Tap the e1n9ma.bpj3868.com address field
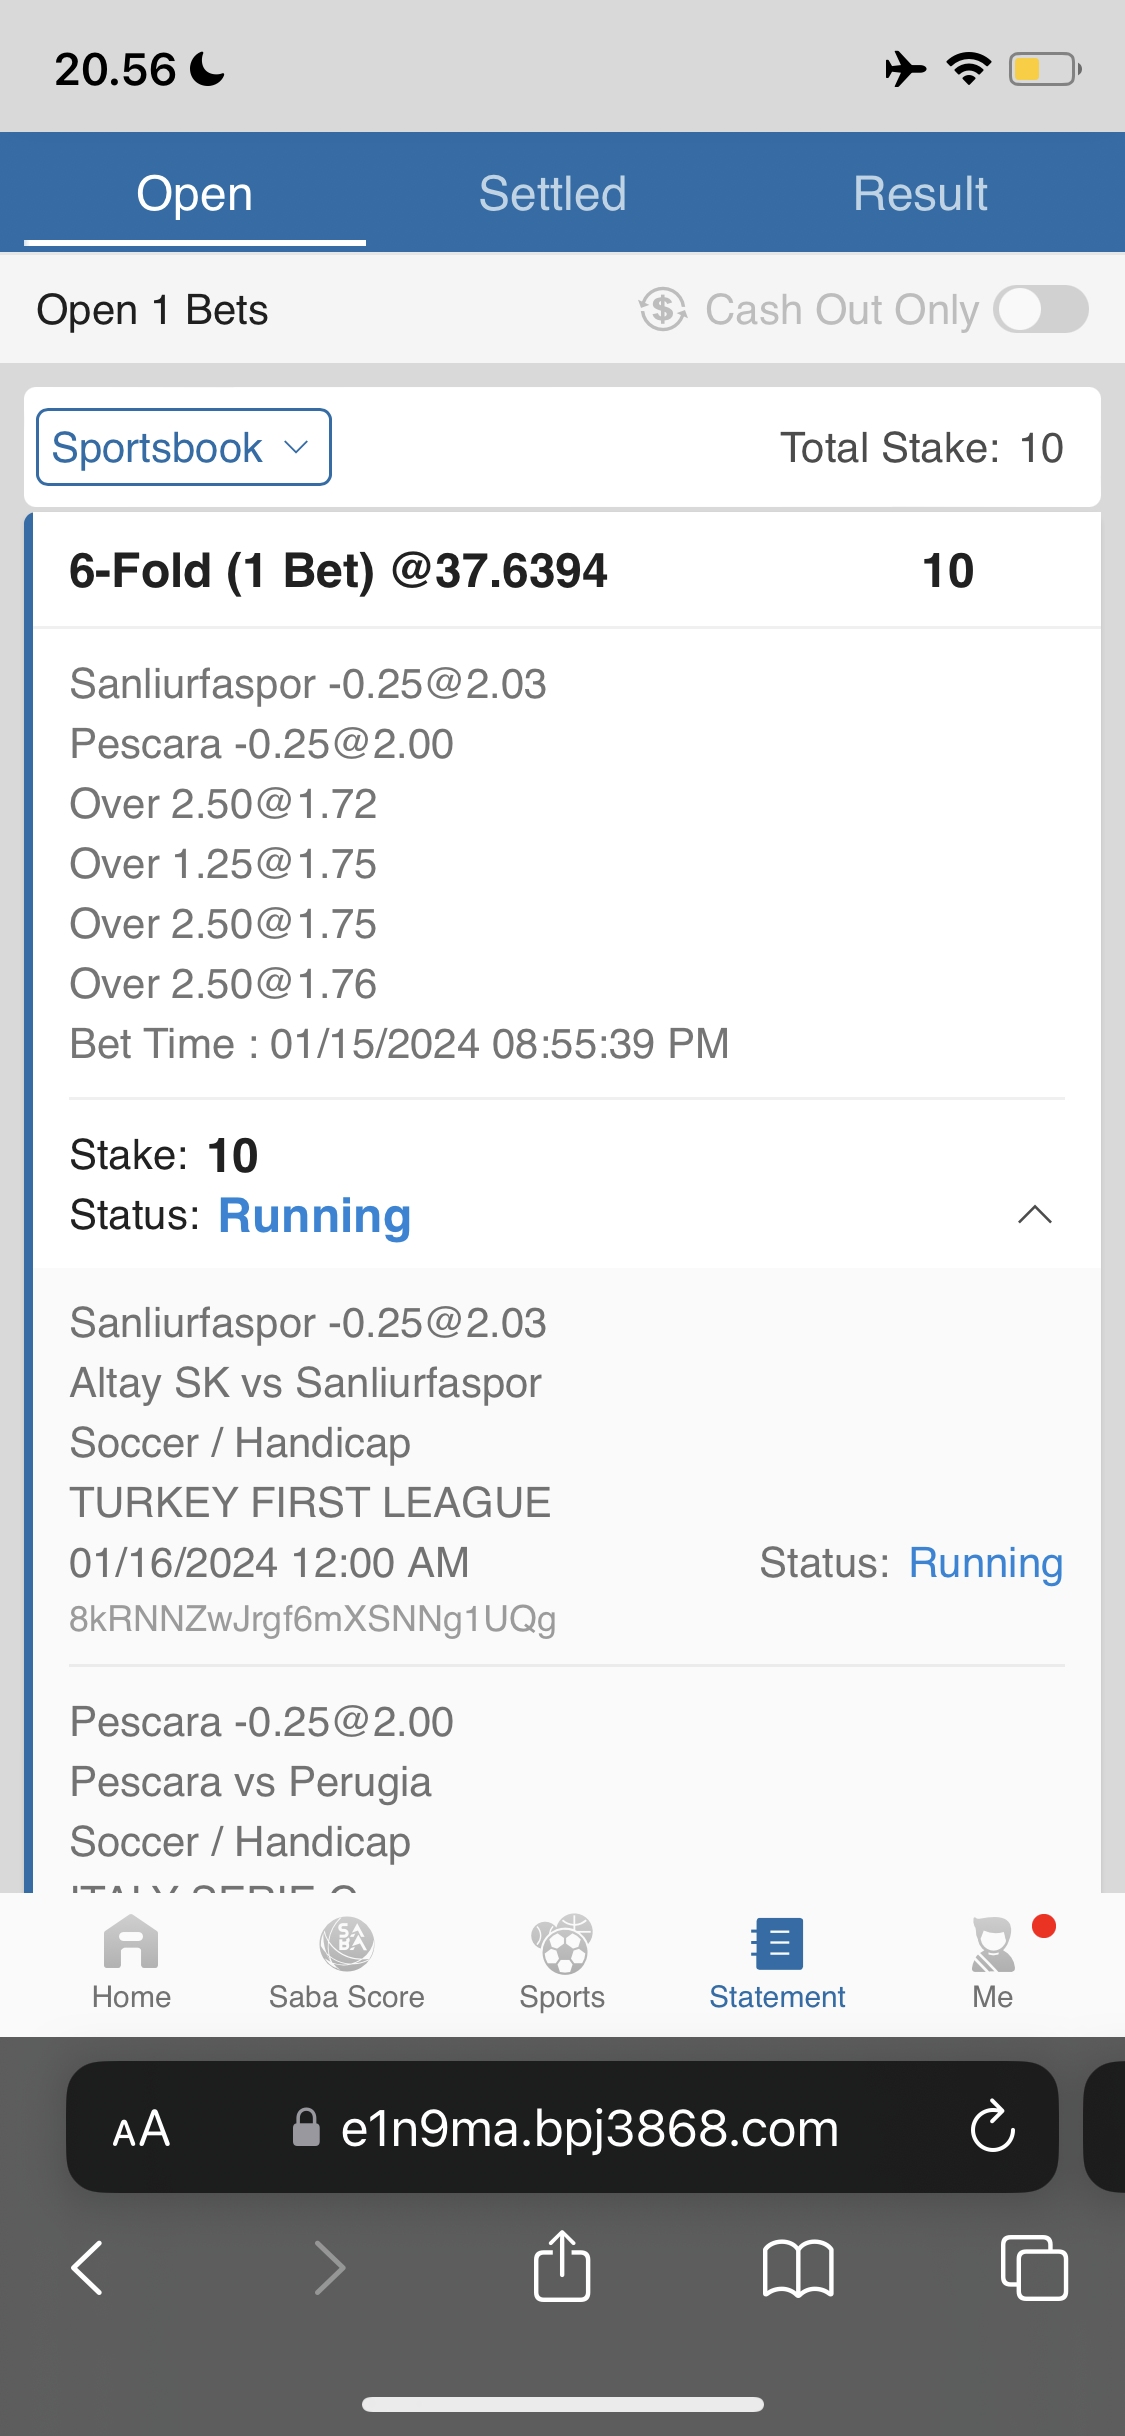This screenshot has height=2436, width=1125. click(590, 2129)
